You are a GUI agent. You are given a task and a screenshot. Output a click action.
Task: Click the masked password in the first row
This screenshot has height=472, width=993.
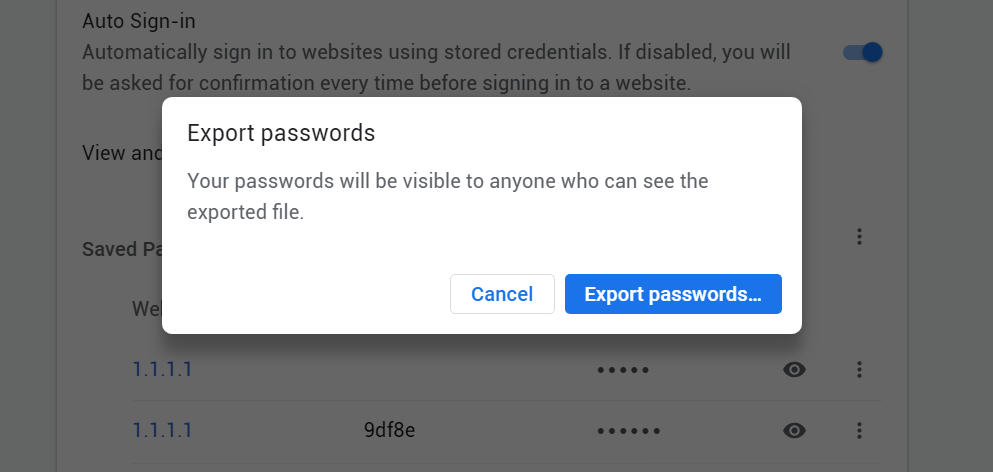pos(623,371)
